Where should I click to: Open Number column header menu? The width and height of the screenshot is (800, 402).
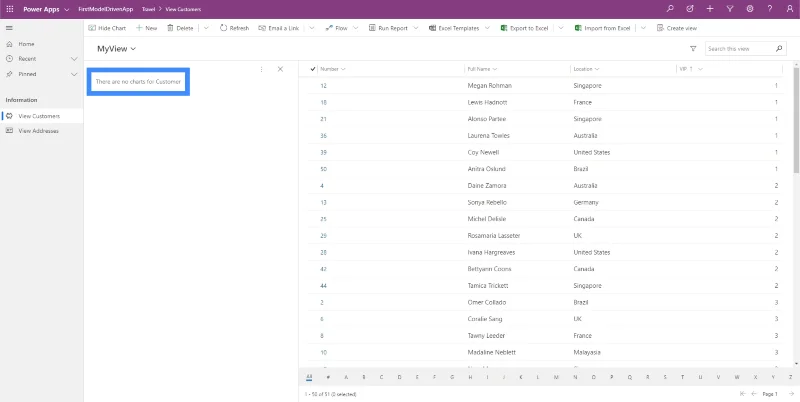pyautogui.click(x=333, y=69)
